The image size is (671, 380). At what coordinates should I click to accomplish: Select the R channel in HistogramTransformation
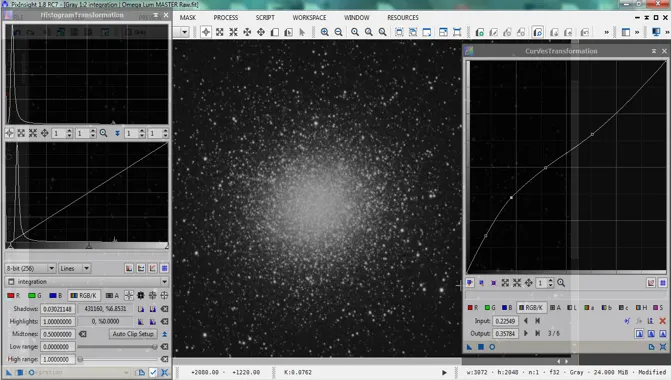coord(13,295)
